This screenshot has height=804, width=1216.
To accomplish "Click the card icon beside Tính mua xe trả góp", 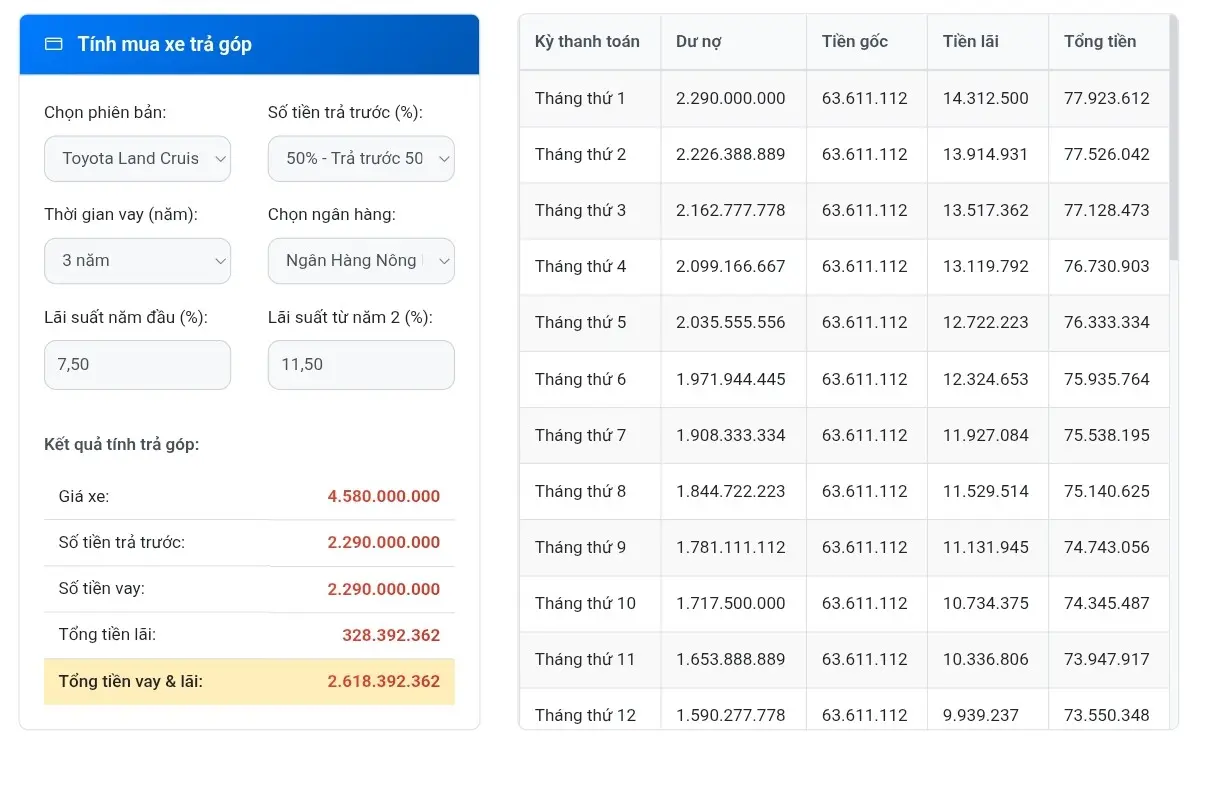I will click(x=54, y=44).
